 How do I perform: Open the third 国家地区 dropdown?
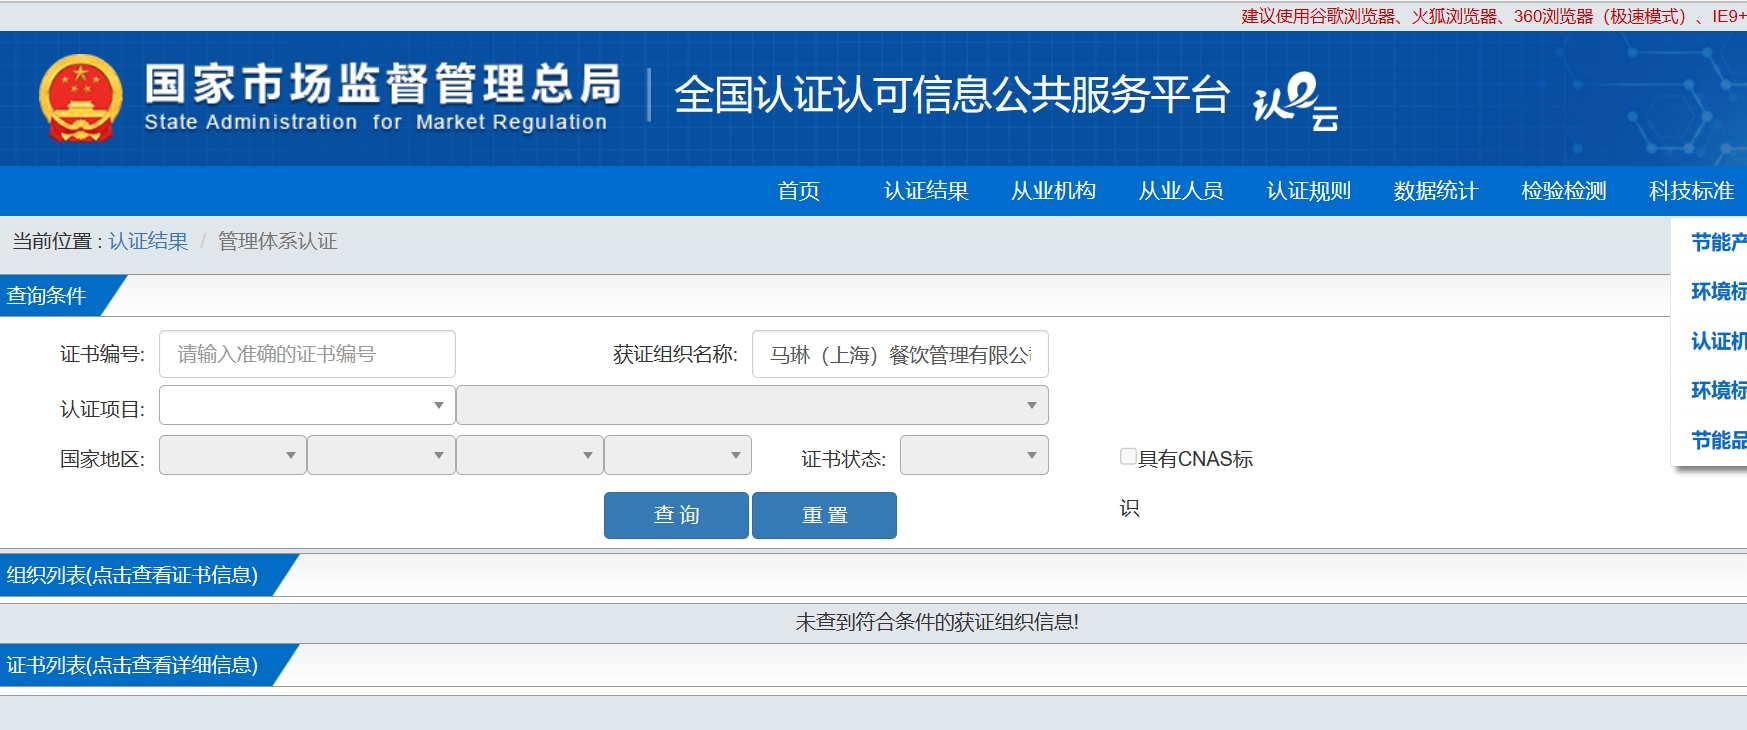530,455
